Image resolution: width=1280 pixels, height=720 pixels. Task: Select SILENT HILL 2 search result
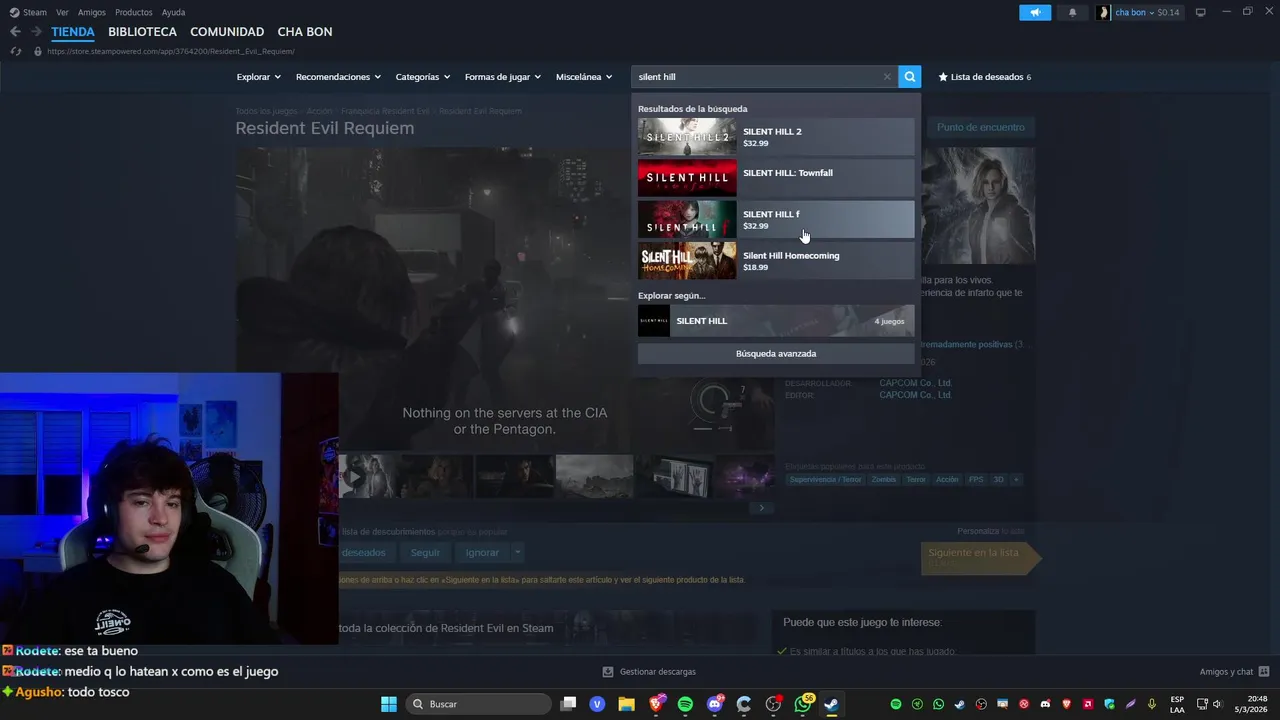[x=776, y=137]
